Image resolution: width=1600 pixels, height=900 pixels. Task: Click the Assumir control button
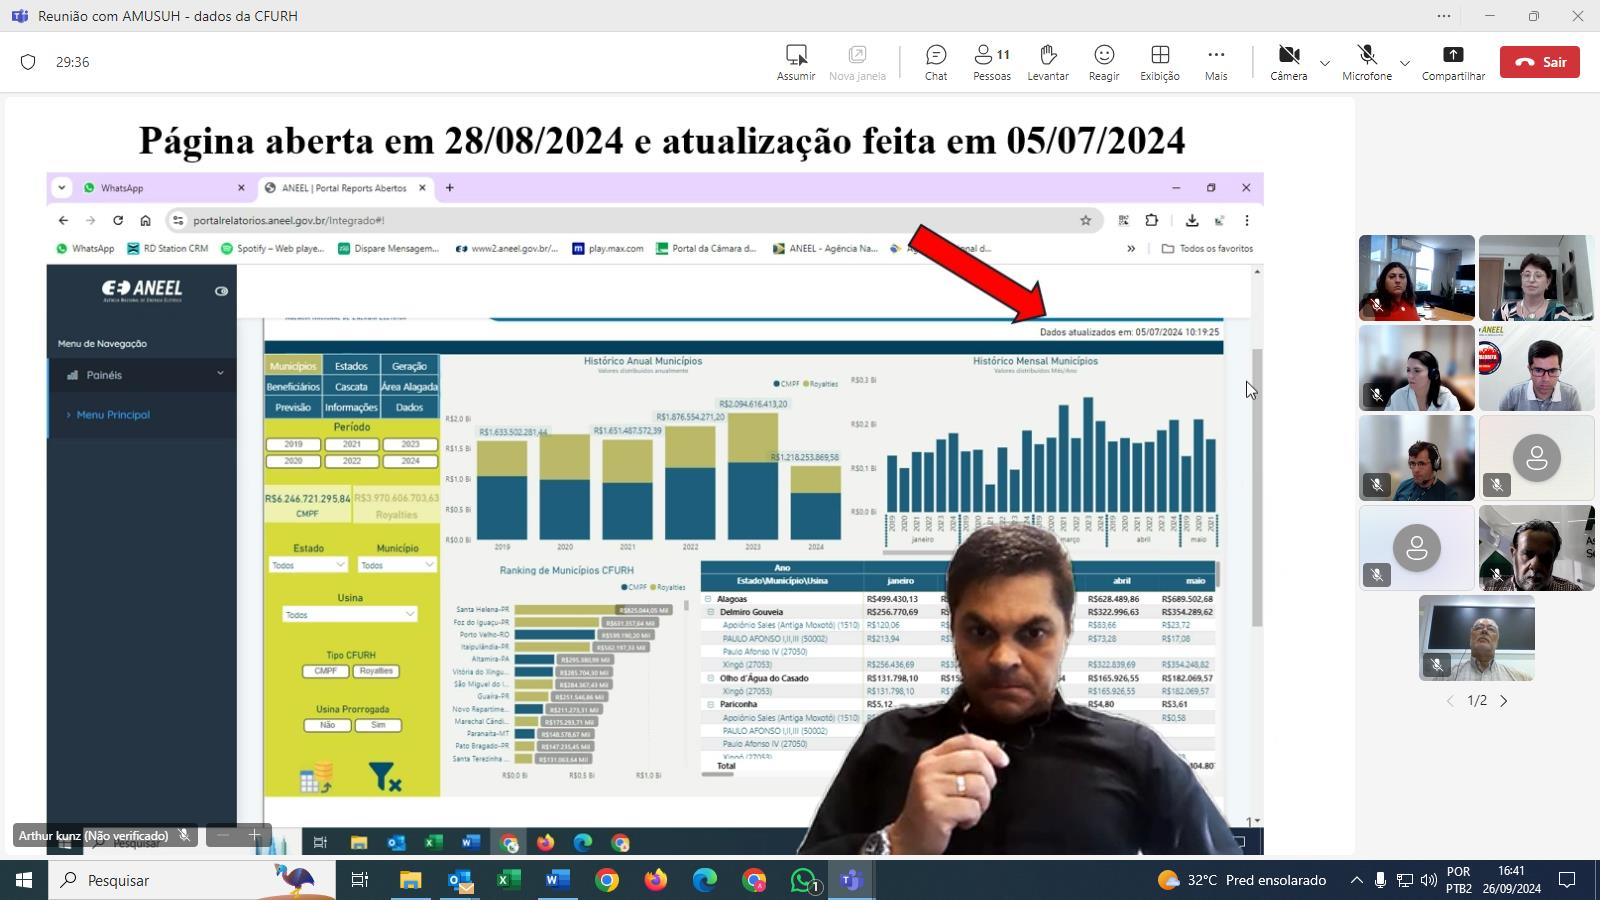click(x=796, y=62)
